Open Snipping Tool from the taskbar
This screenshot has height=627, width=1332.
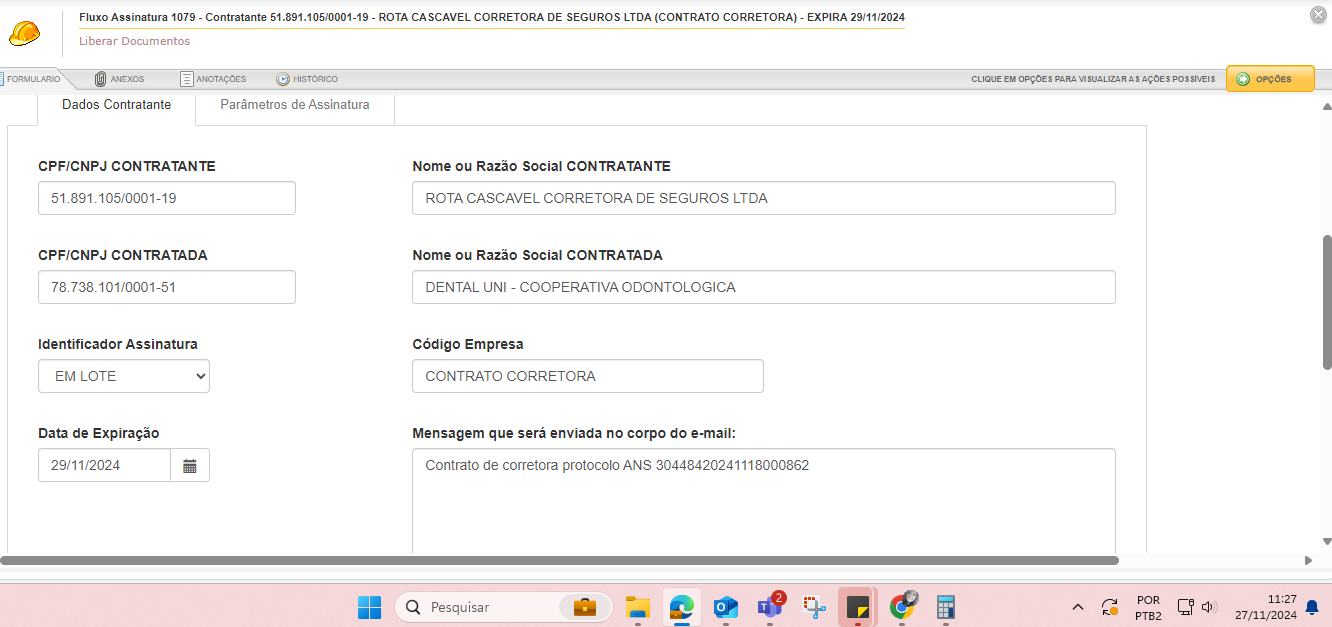coord(814,607)
